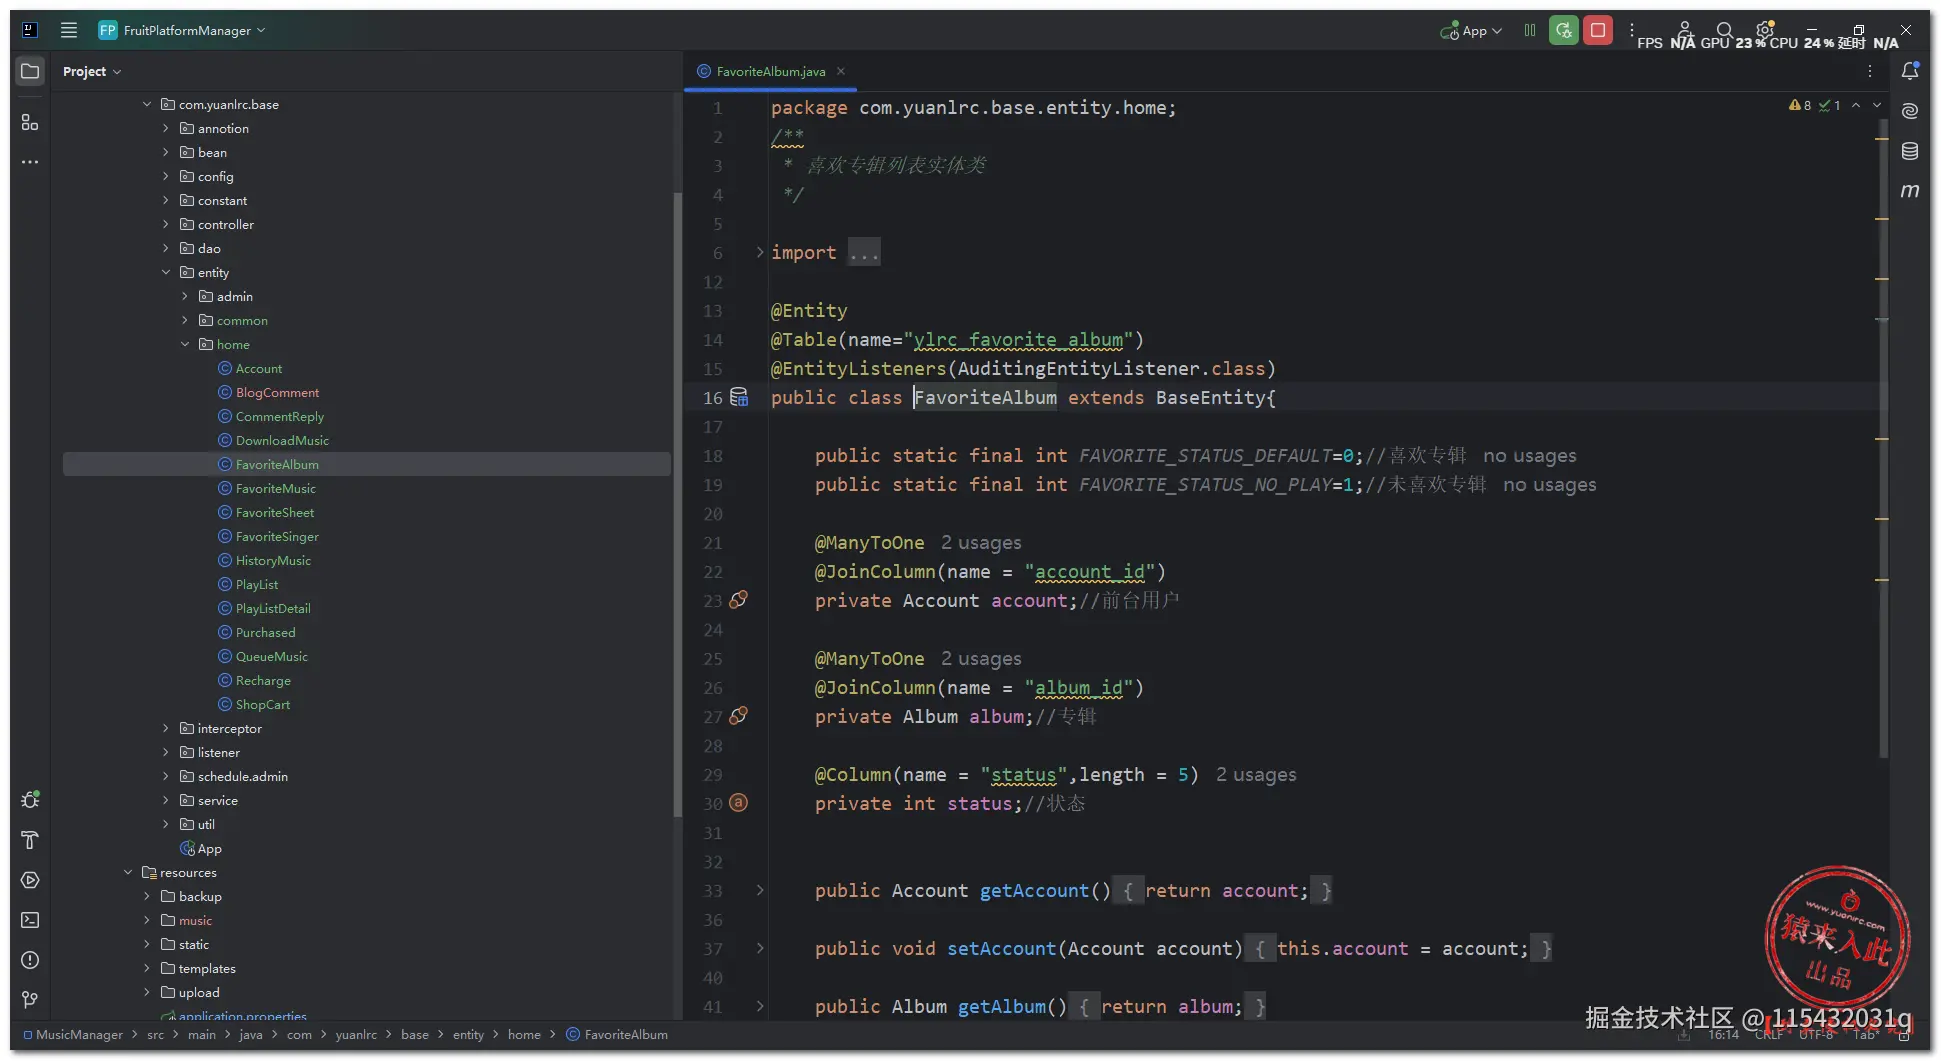
Task: Click the editor vertical scrollbar
Action: coord(1882,440)
